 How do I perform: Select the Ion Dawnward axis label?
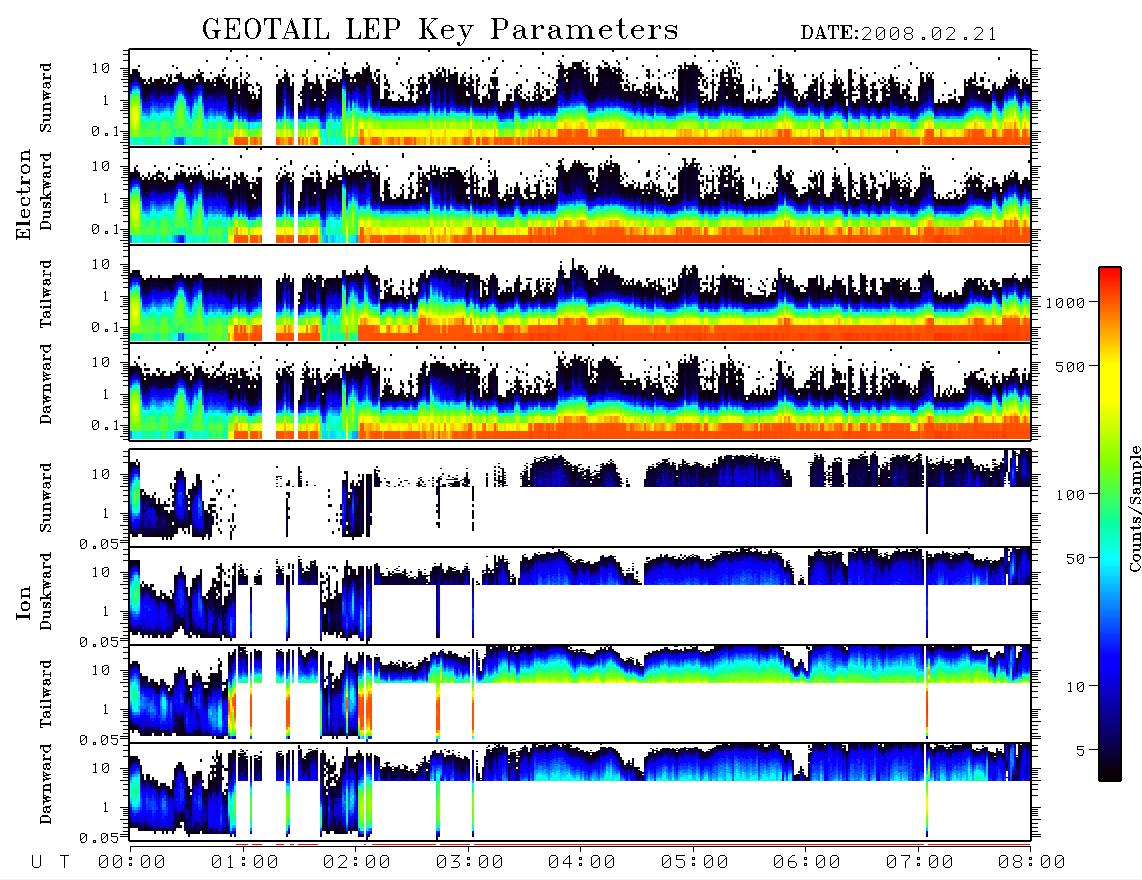(46, 783)
